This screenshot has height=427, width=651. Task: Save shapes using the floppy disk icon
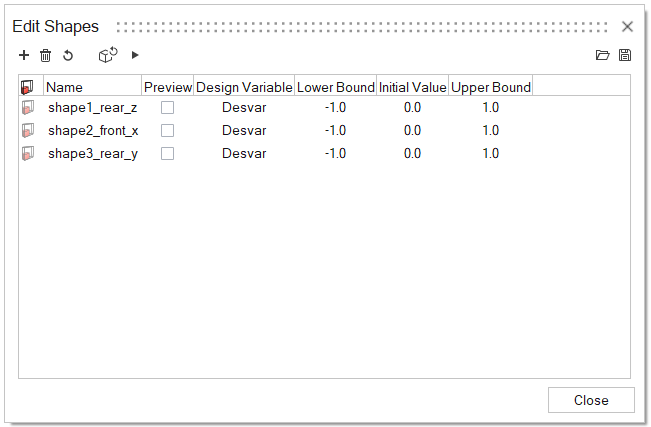(x=625, y=56)
